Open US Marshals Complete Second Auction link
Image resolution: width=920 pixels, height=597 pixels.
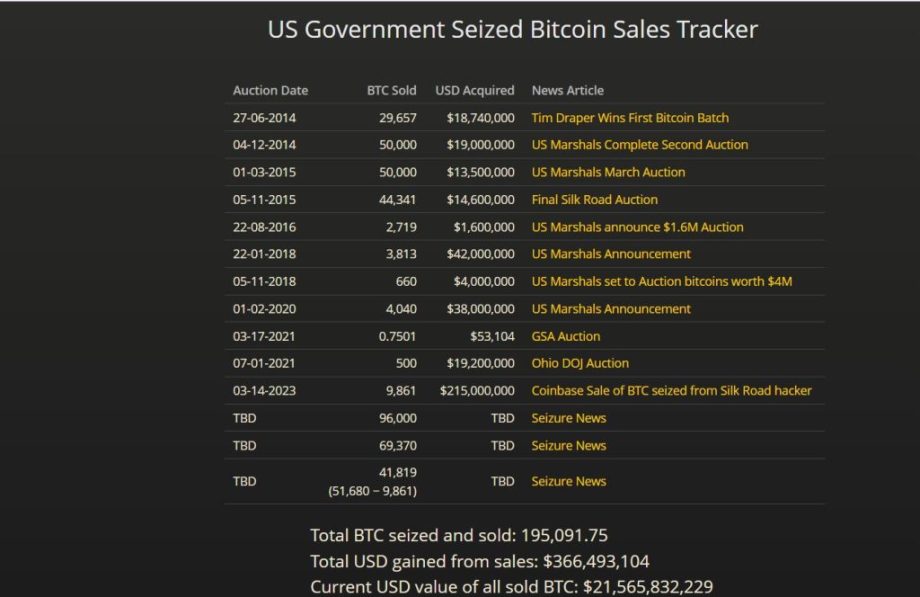[639, 145]
